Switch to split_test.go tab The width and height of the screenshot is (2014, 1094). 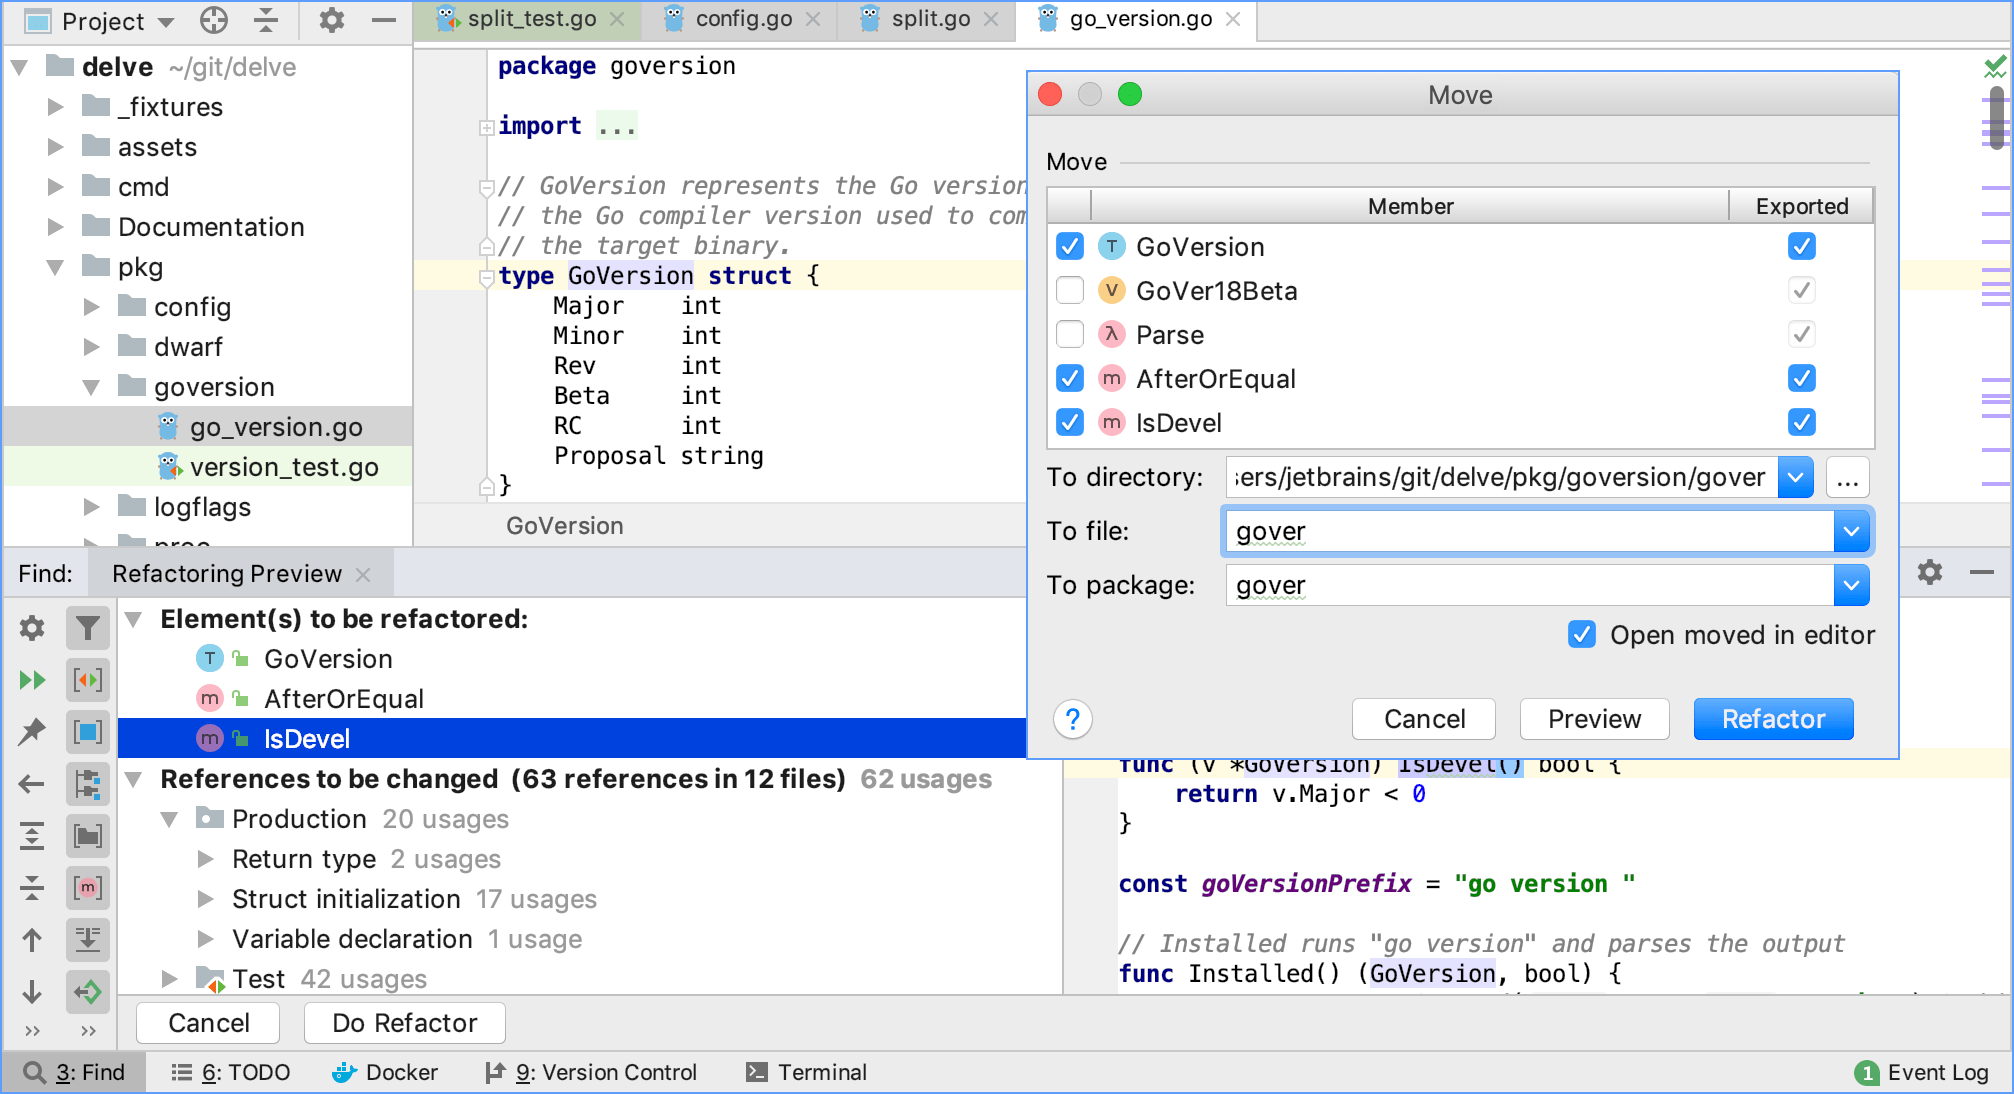click(x=531, y=19)
